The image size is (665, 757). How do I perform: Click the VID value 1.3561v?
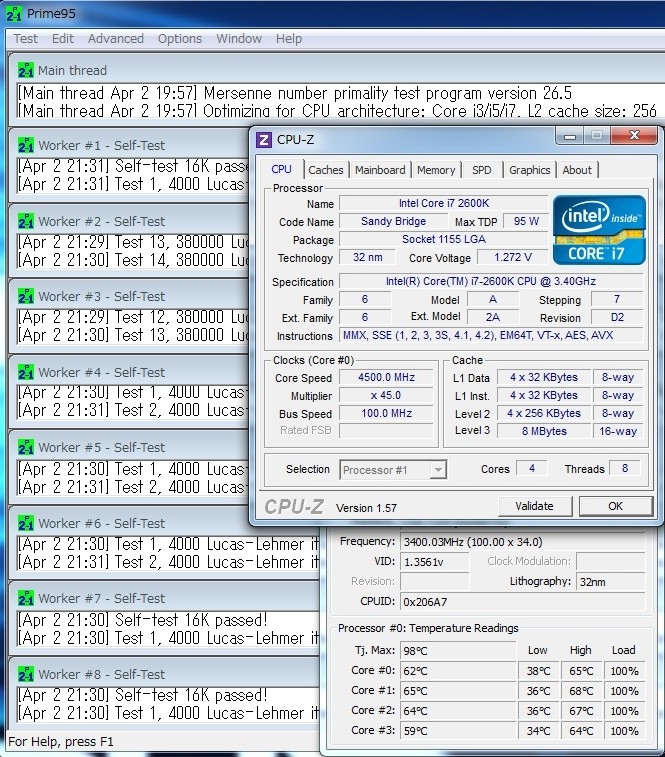[x=434, y=562]
